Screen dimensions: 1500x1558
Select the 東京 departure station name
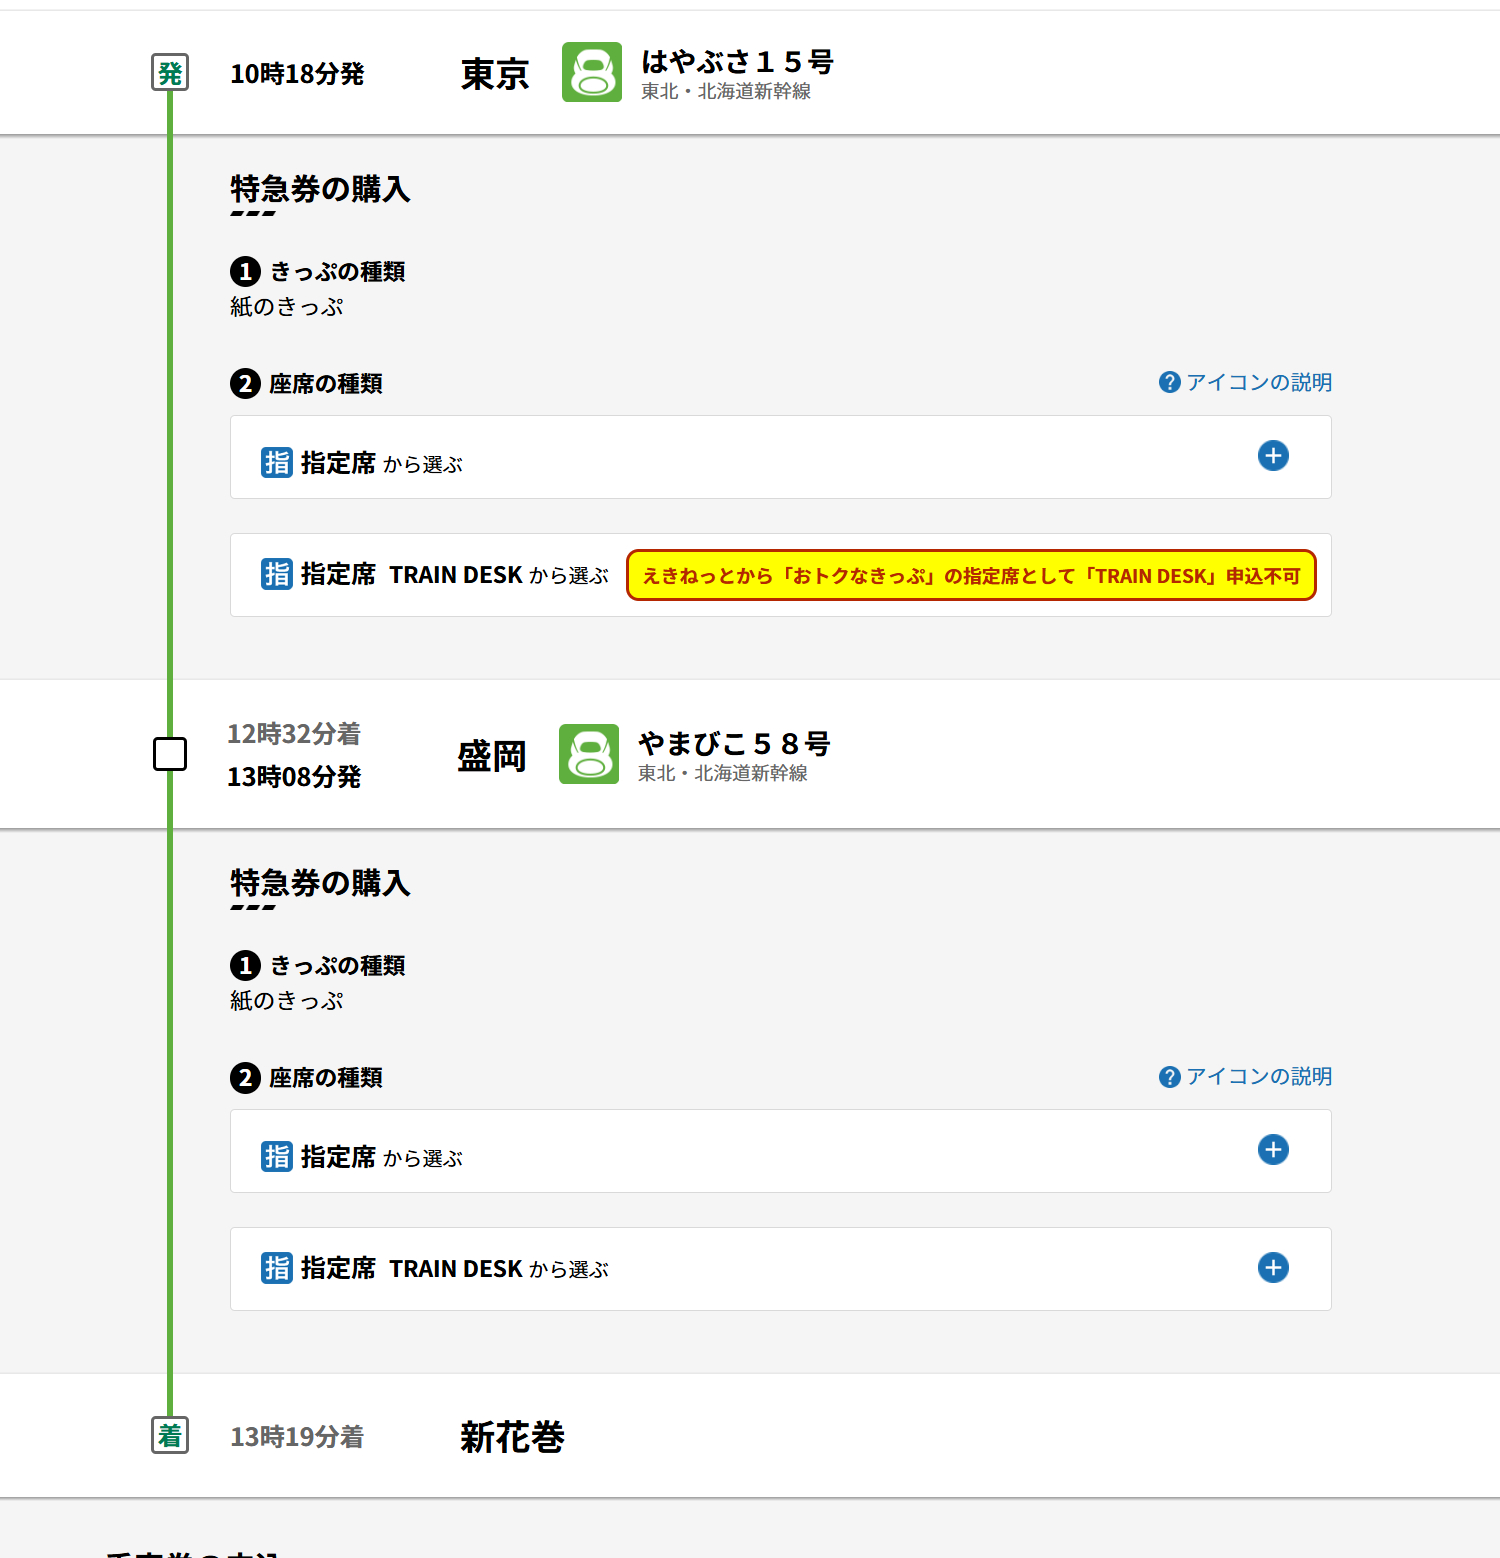coord(494,74)
